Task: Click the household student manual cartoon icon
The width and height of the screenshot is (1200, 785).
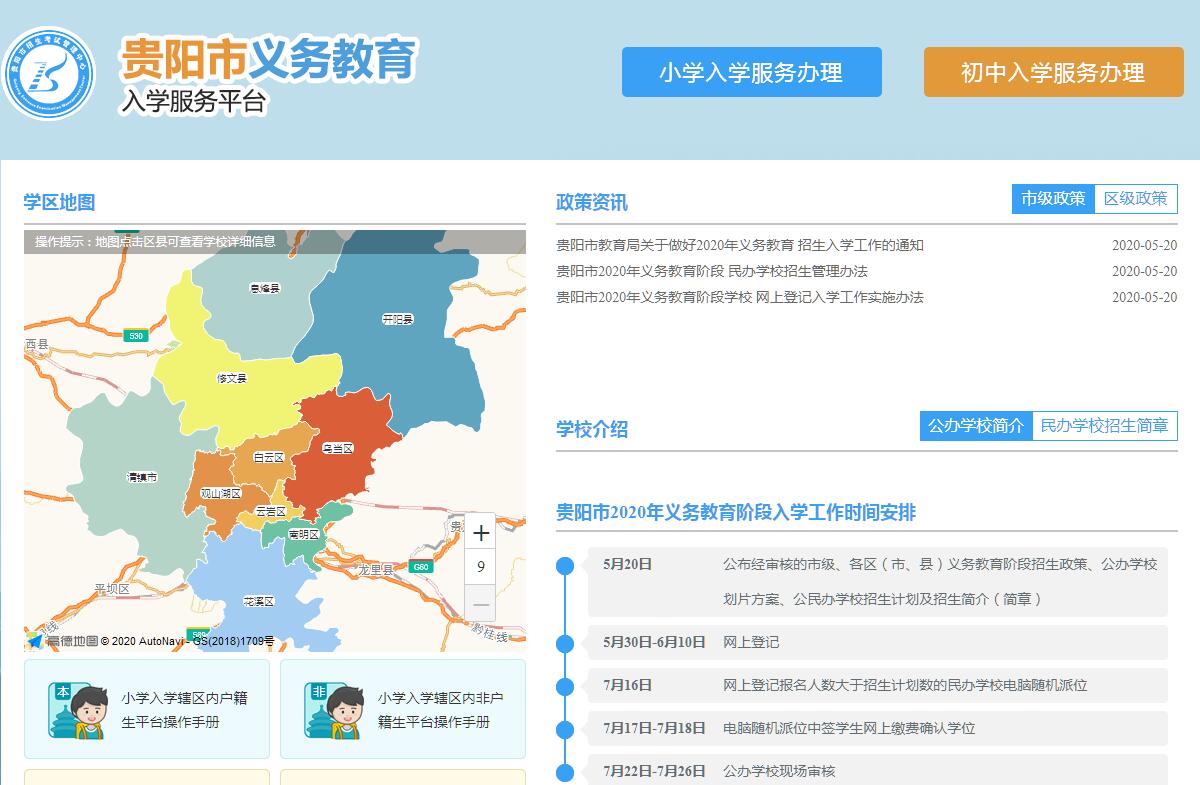Action: tap(77, 709)
